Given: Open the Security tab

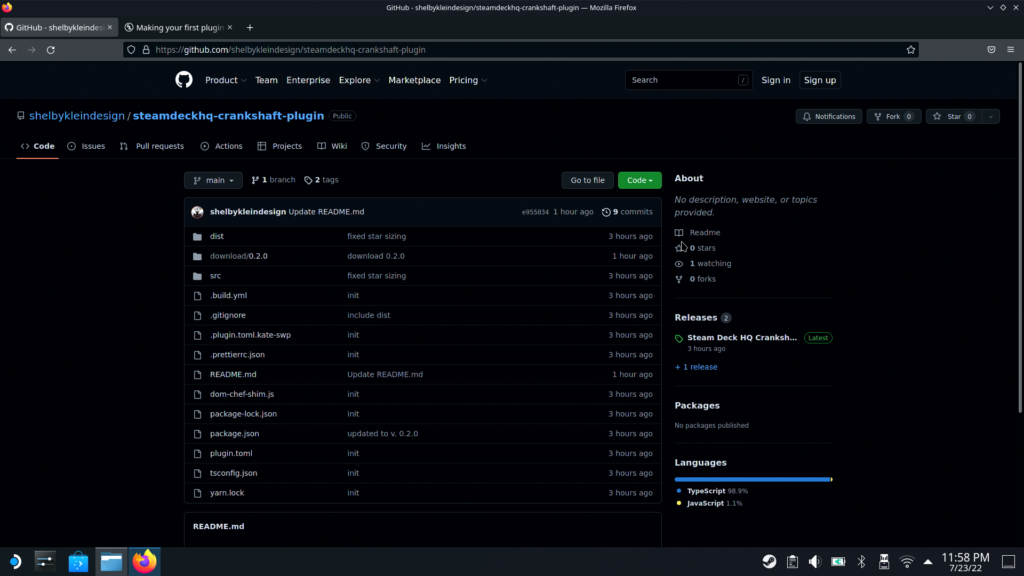Looking at the screenshot, I should (384, 146).
